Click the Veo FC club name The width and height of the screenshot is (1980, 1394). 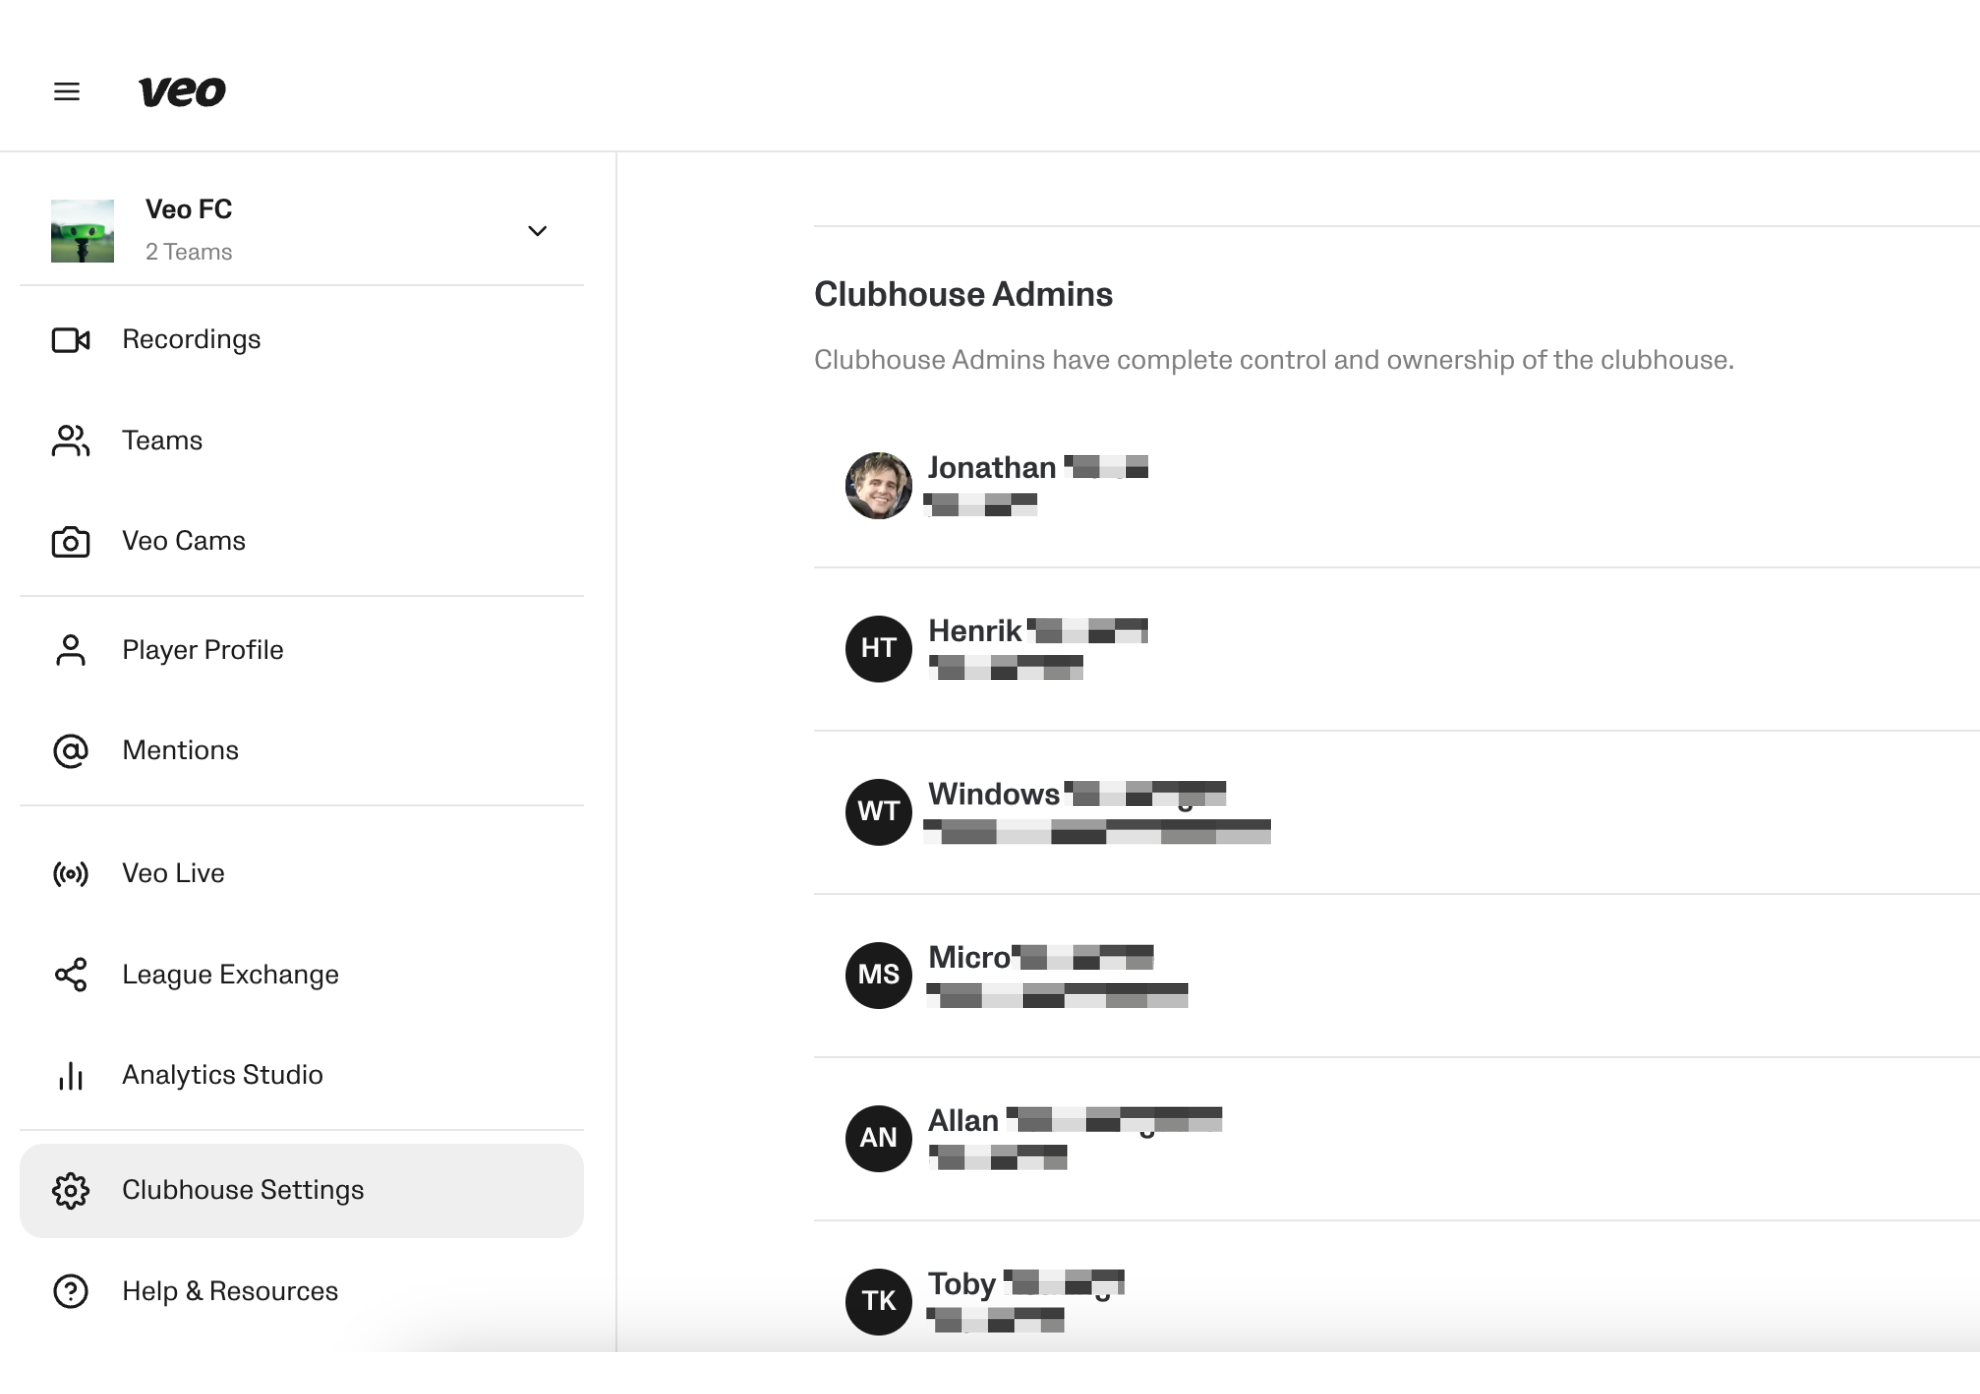(189, 209)
